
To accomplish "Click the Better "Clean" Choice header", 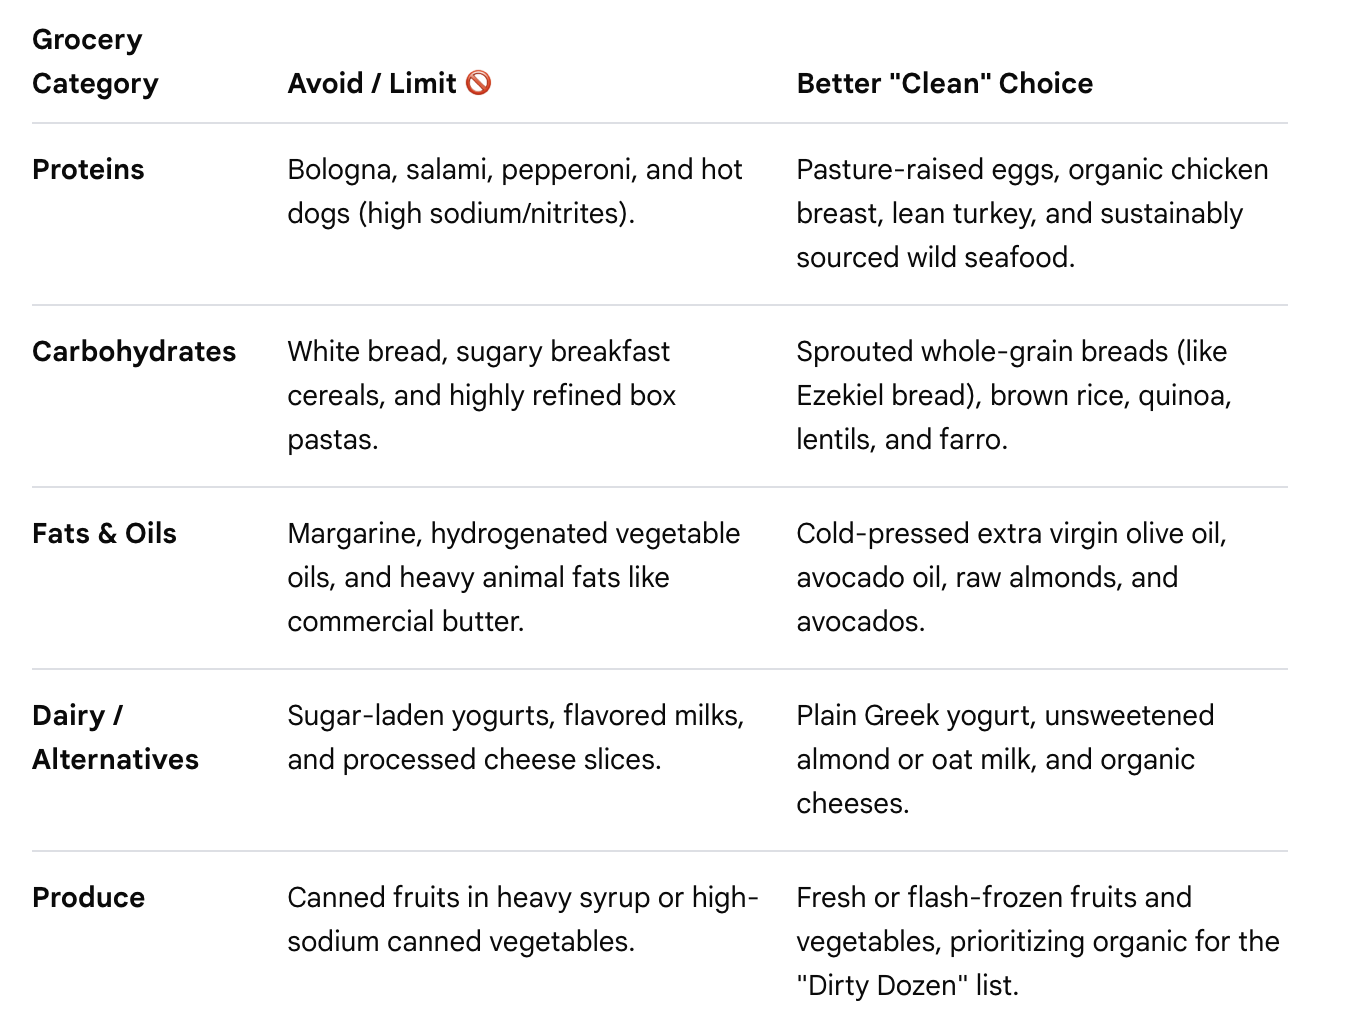I will point(945,83).
